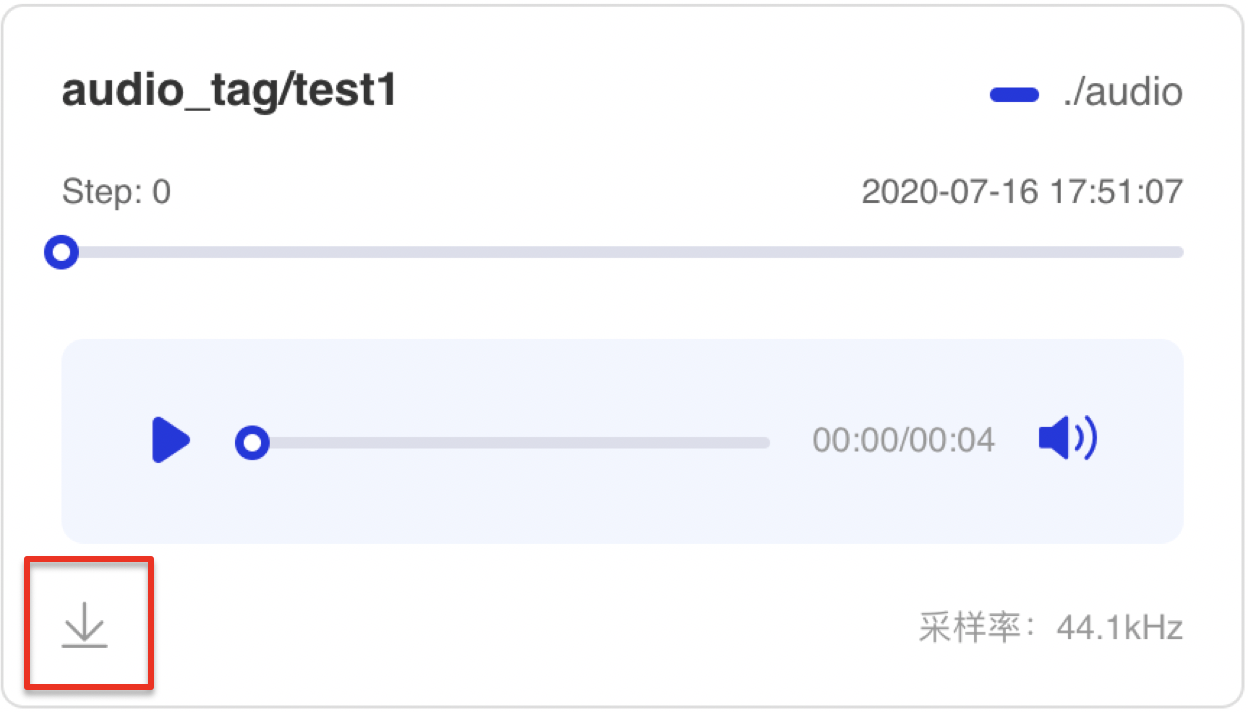1248x712 pixels.
Task: Mute audio using the speaker icon
Action: point(1067,439)
